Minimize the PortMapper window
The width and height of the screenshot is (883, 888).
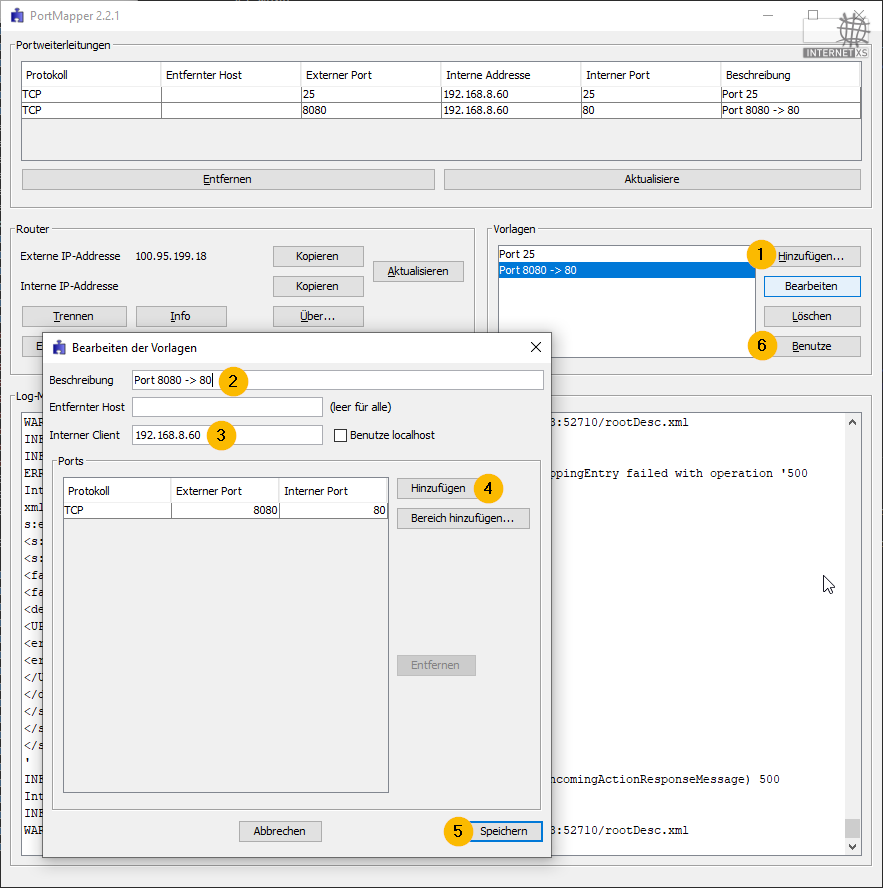[x=768, y=15]
